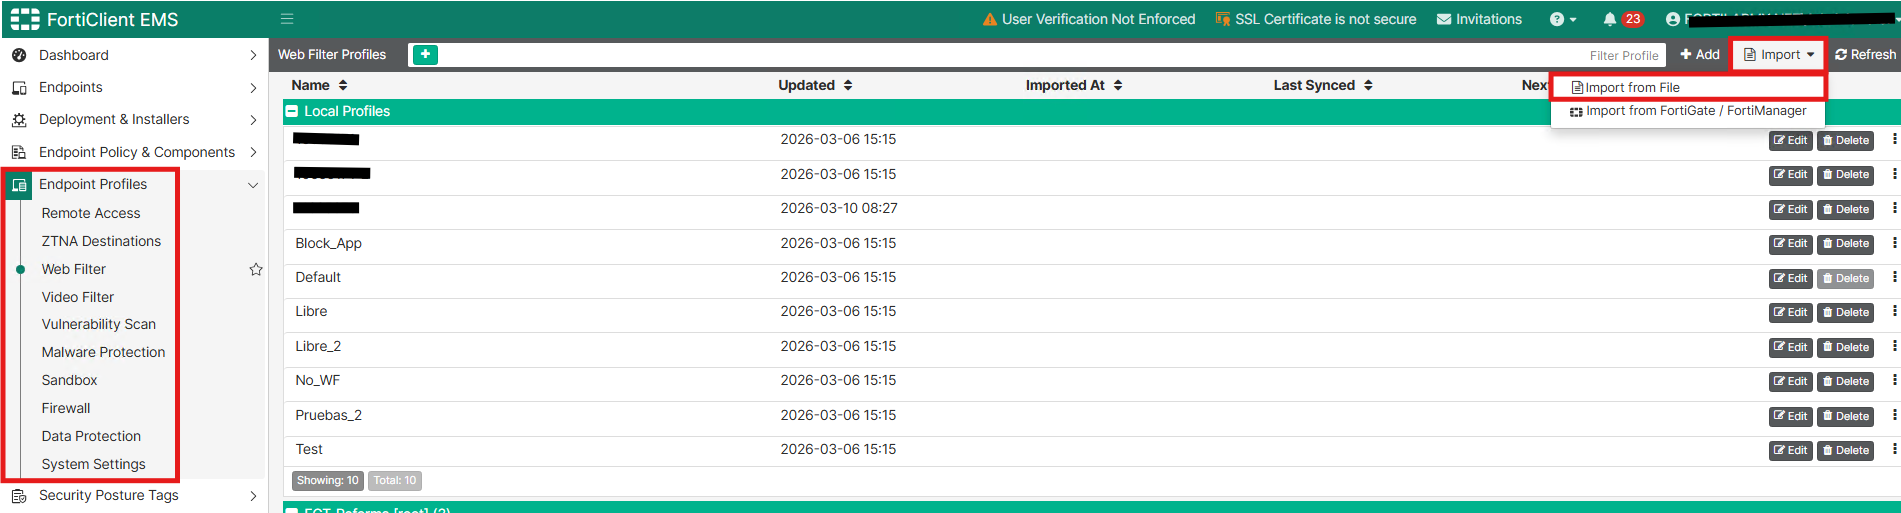
Task: Expand Endpoint Policy & Components chevron
Action: pyautogui.click(x=253, y=152)
